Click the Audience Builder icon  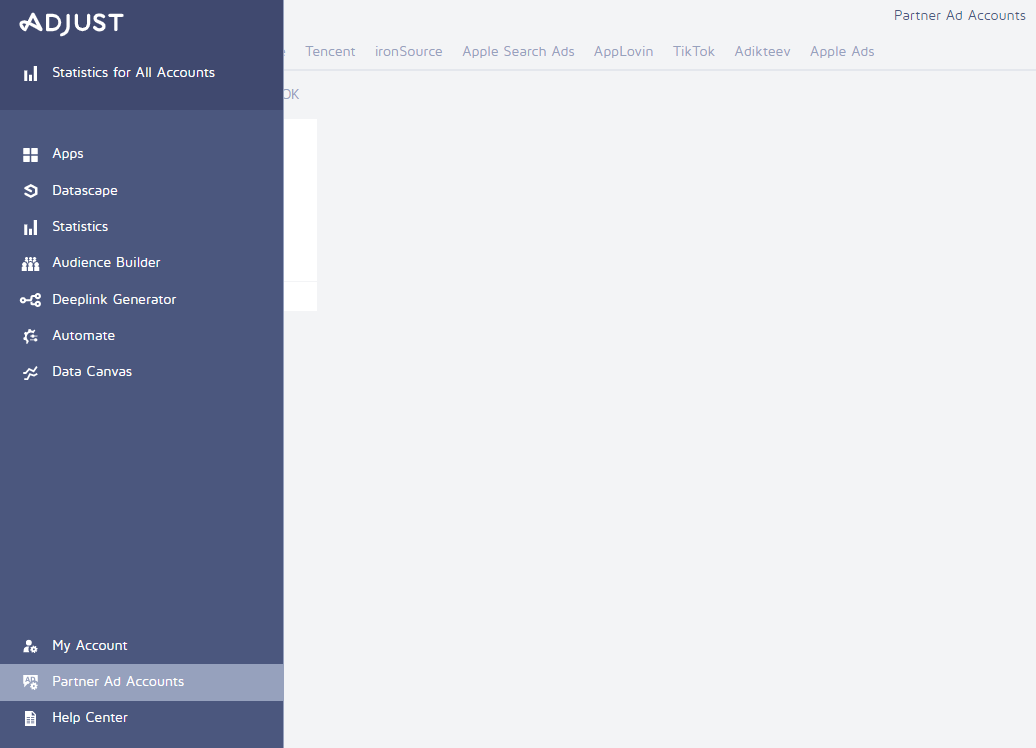[31, 262]
